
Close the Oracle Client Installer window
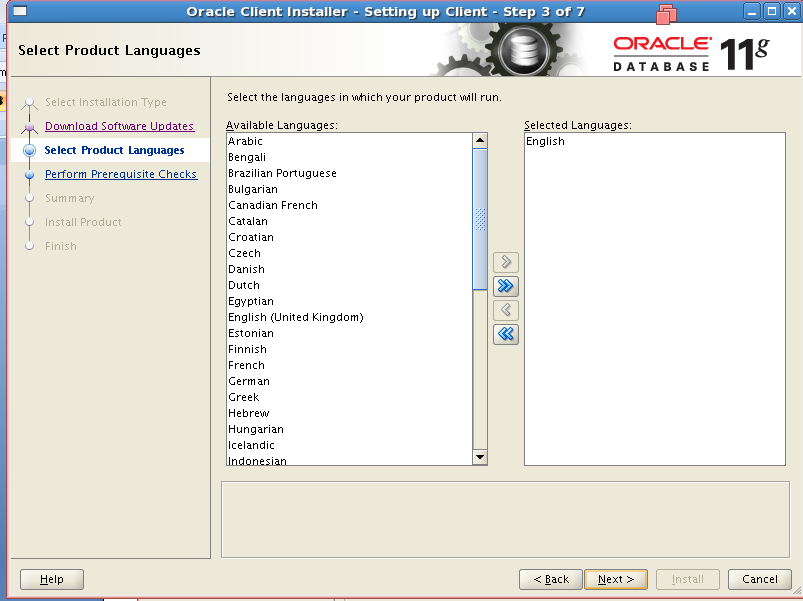pos(792,11)
